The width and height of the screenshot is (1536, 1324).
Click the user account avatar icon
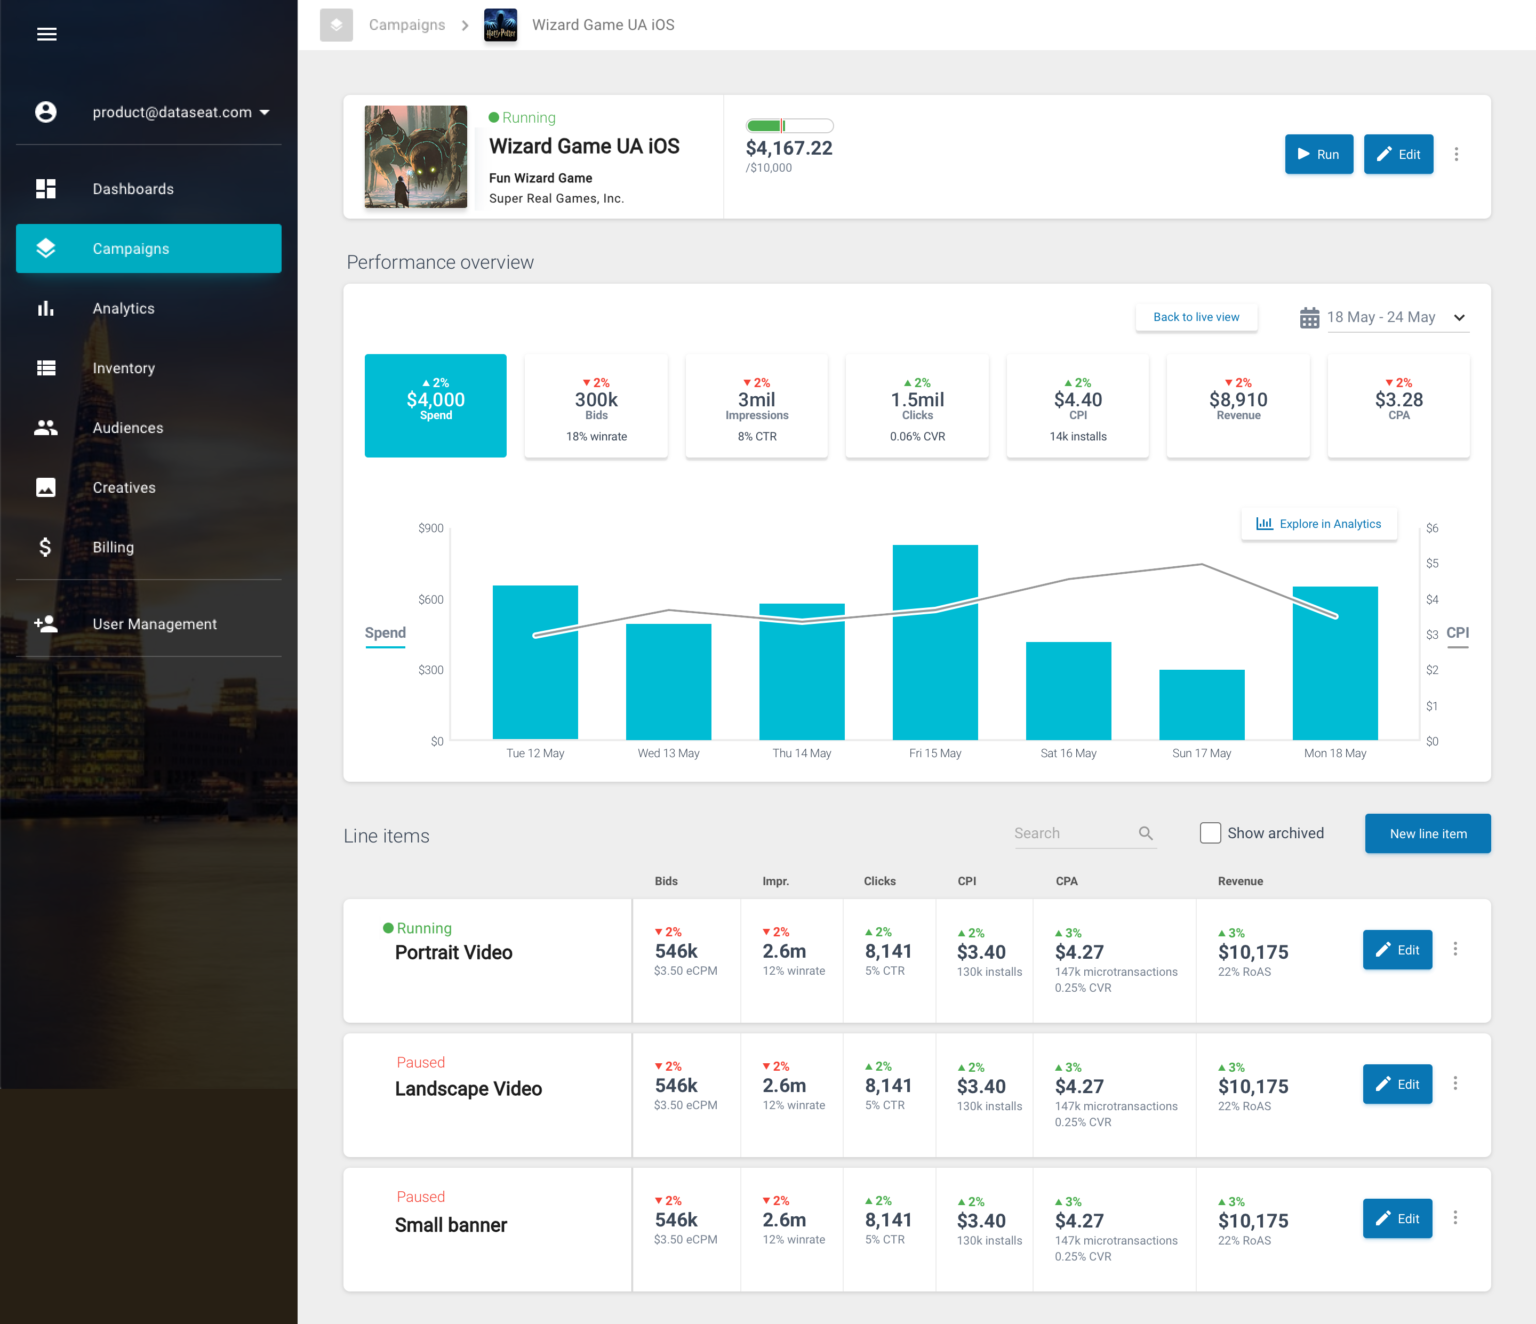point(46,111)
